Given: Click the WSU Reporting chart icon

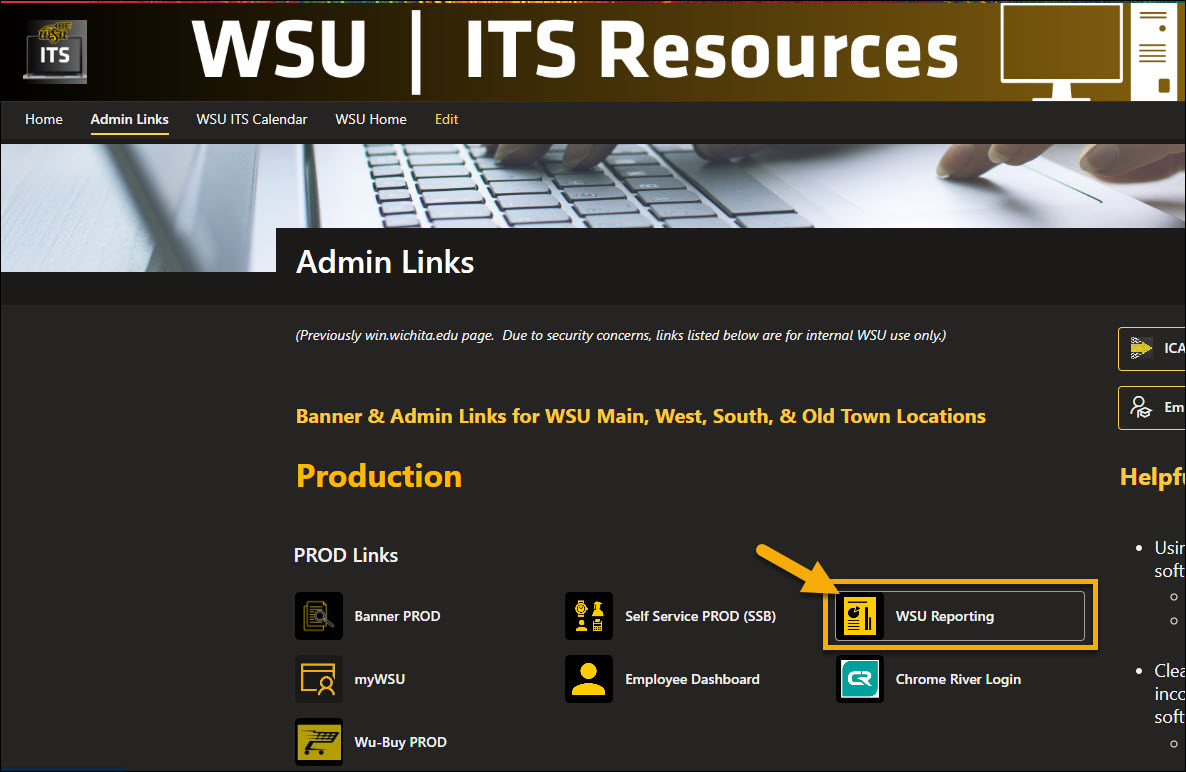Looking at the screenshot, I should (858, 616).
